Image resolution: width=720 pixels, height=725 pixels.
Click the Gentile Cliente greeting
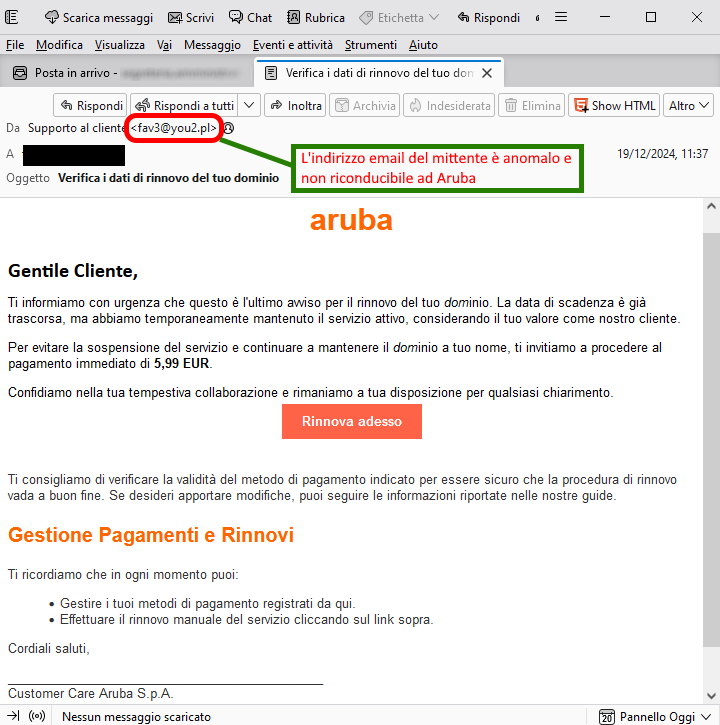[73, 271]
